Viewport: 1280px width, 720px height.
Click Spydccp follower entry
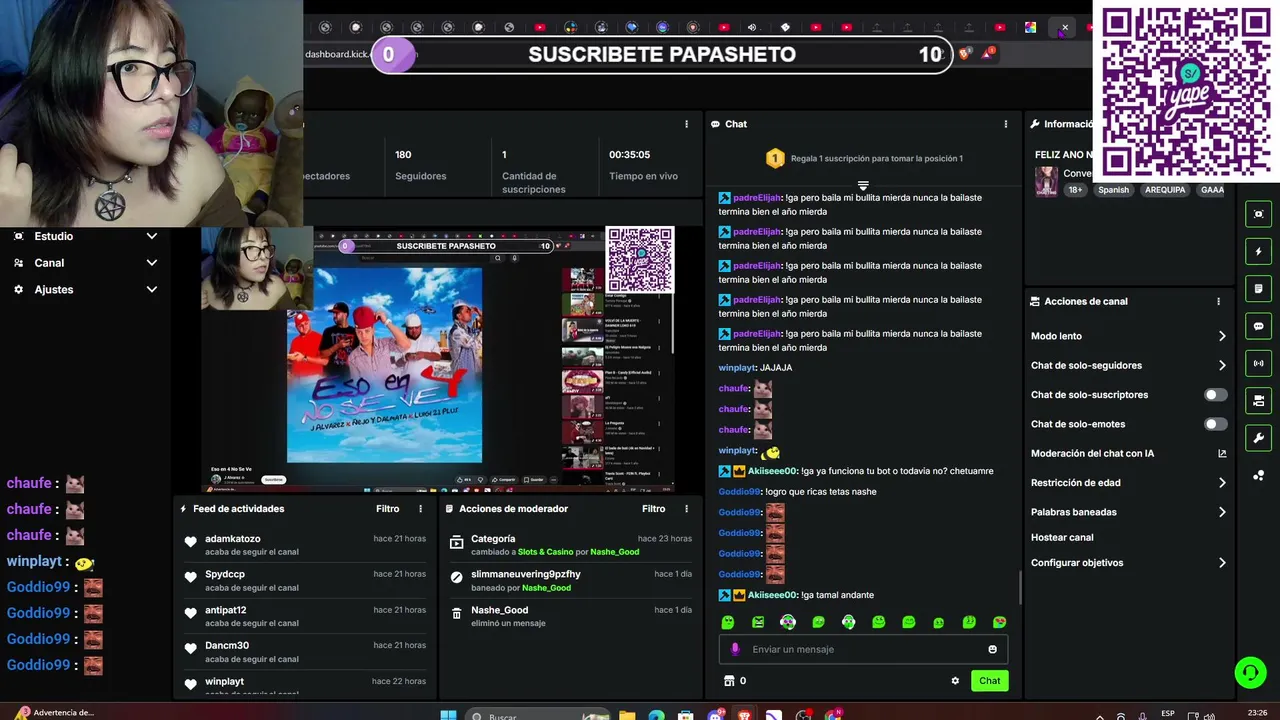(304, 581)
